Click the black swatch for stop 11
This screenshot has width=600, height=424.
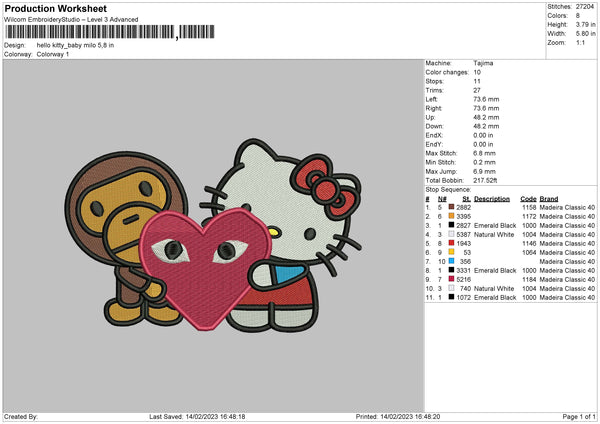click(x=452, y=297)
